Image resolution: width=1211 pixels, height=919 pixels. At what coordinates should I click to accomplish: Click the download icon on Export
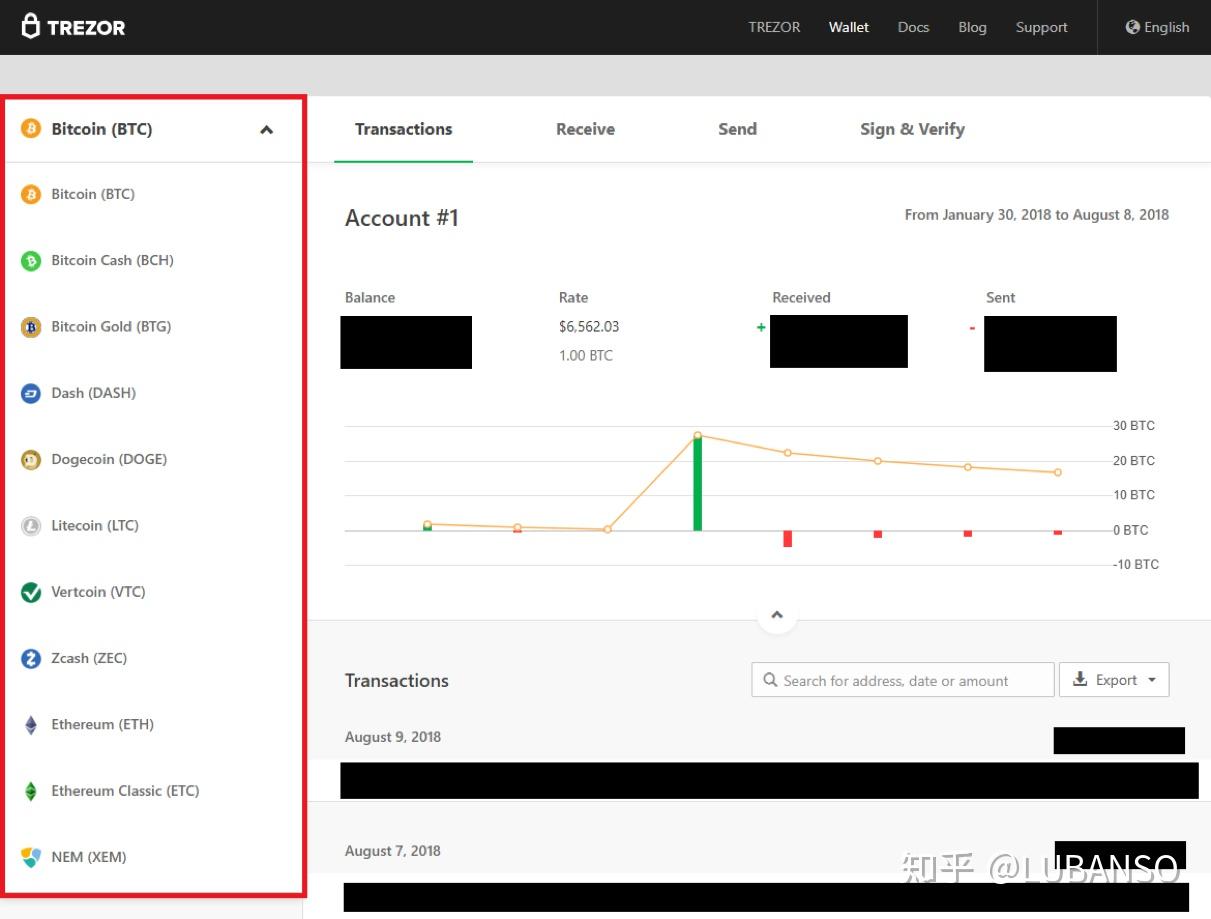click(1080, 680)
